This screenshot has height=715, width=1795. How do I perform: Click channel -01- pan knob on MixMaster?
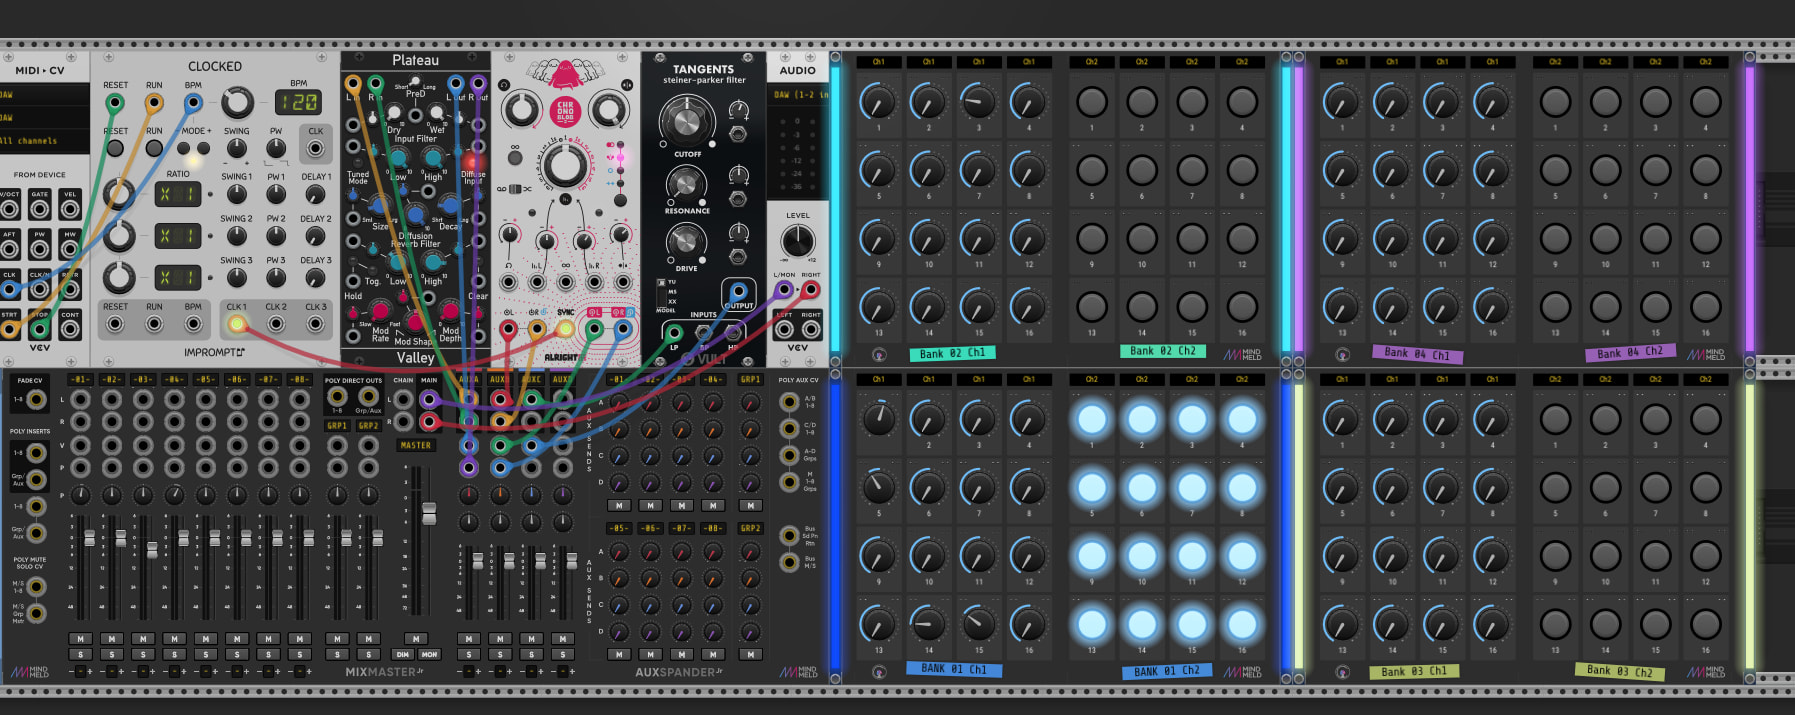tap(81, 494)
